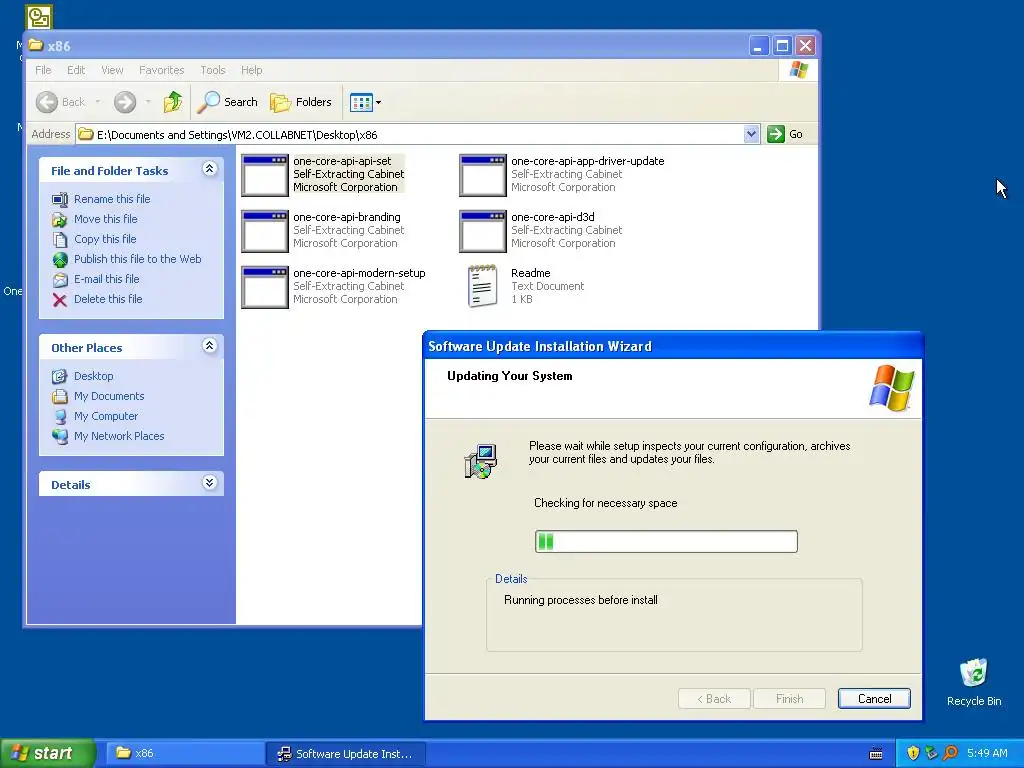The height and width of the screenshot is (768, 1024).
Task: Click Rename this file
Action: click(112, 199)
